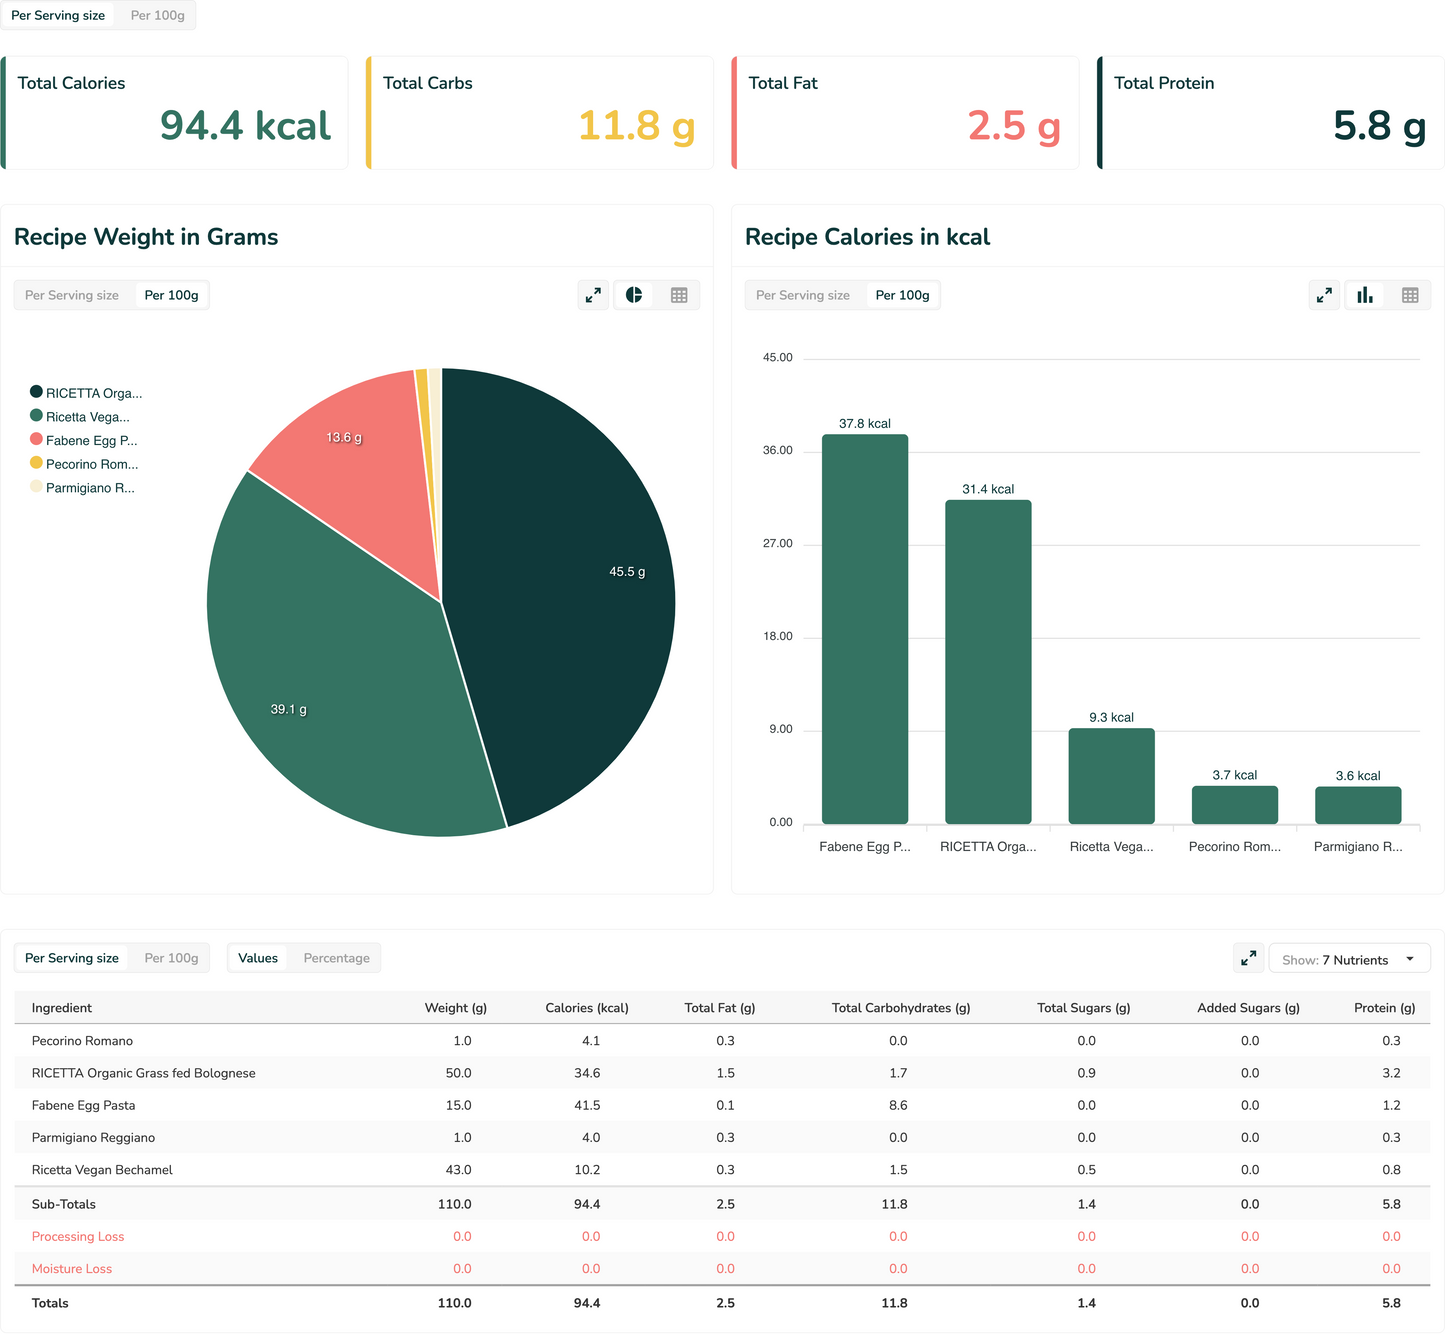The image size is (1445, 1334).
Task: Click the Ingredient column header
Action: click(x=62, y=1008)
